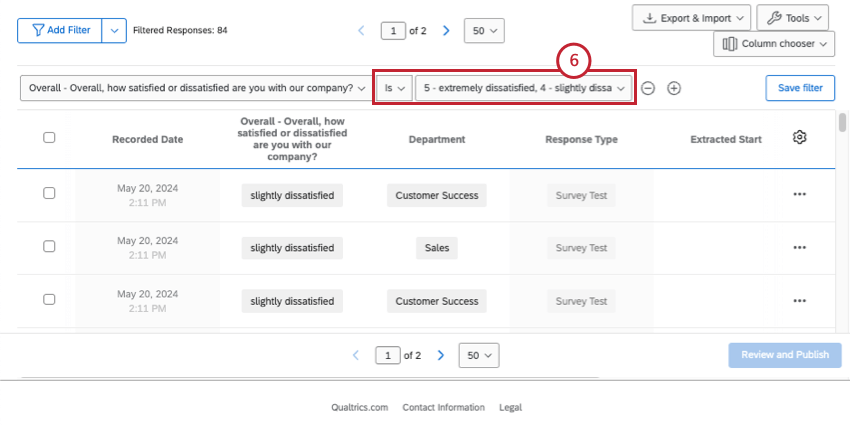
Task: Go to previous page using top arrow
Action: click(362, 31)
